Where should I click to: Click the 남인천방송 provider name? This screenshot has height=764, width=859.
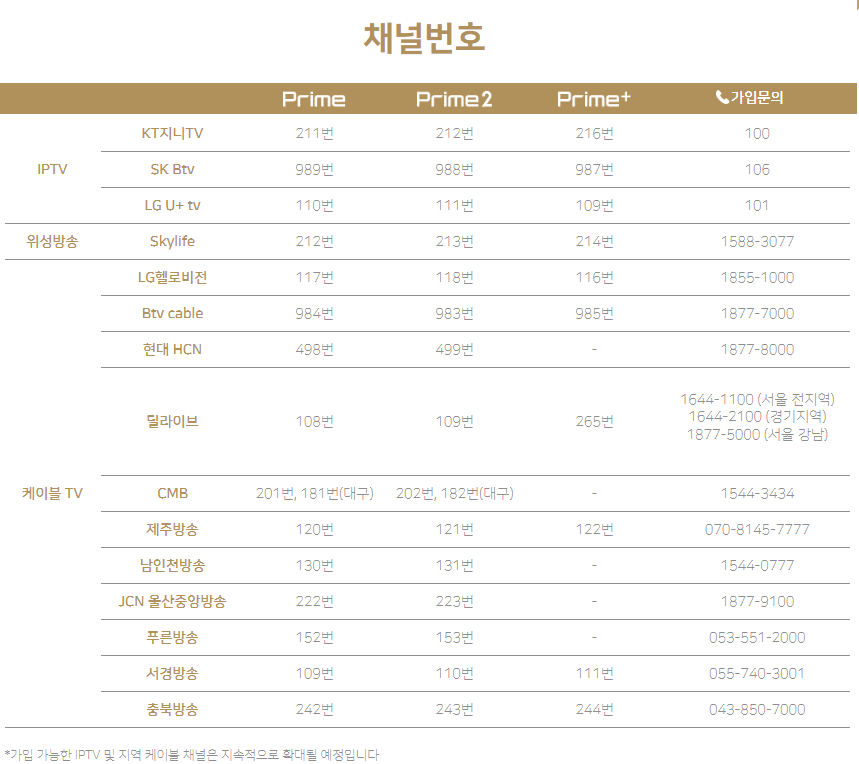tap(172, 566)
